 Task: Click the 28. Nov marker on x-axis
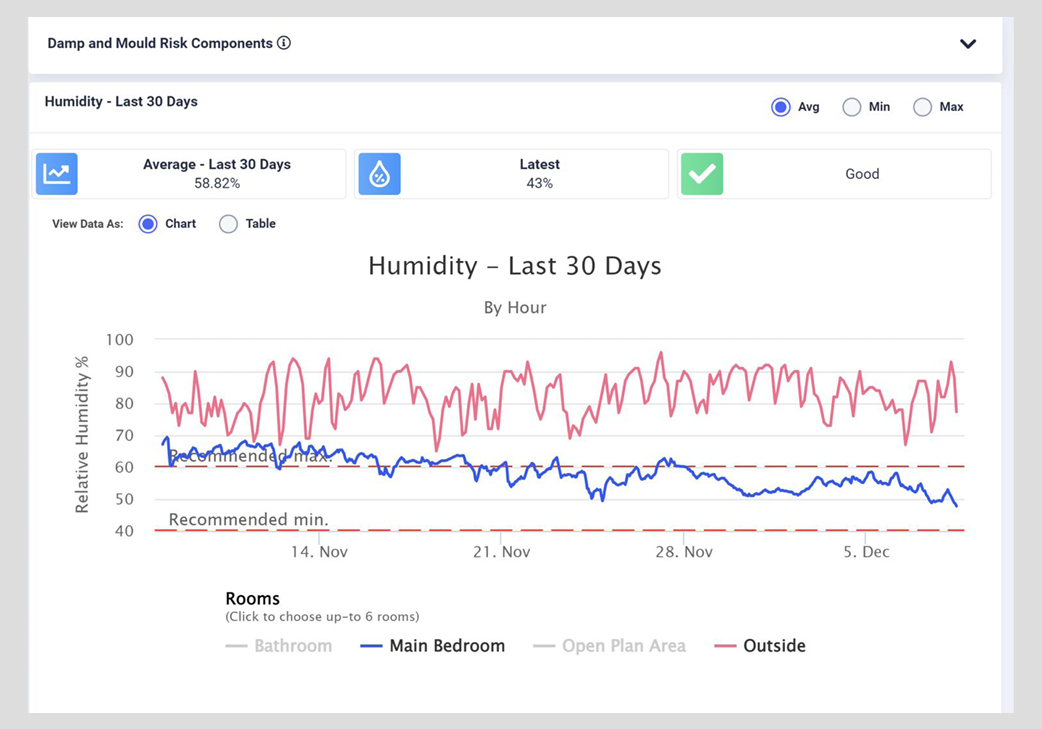684,552
